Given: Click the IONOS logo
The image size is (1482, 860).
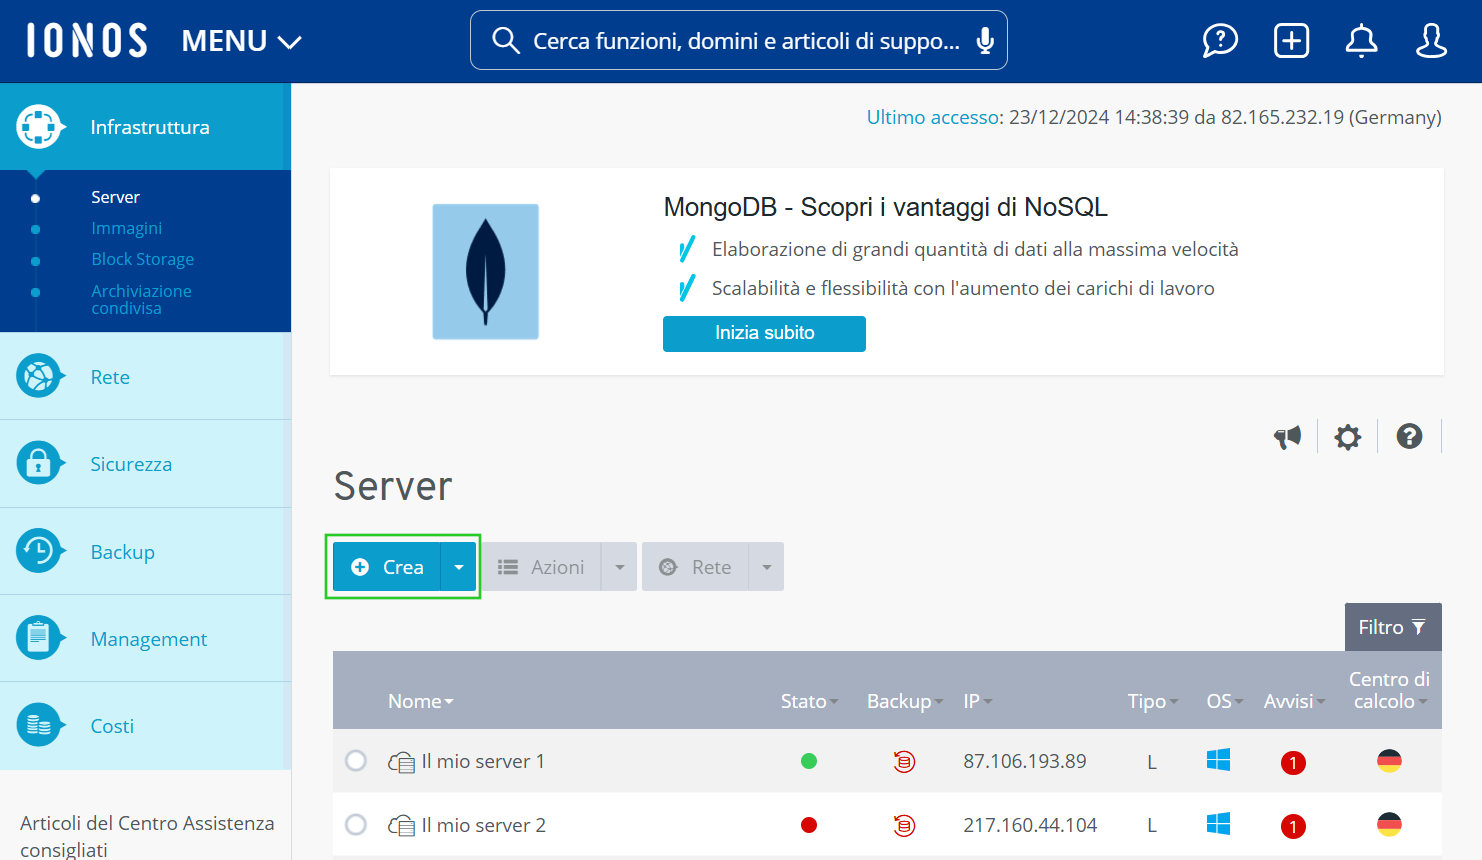Looking at the screenshot, I should tap(87, 41).
